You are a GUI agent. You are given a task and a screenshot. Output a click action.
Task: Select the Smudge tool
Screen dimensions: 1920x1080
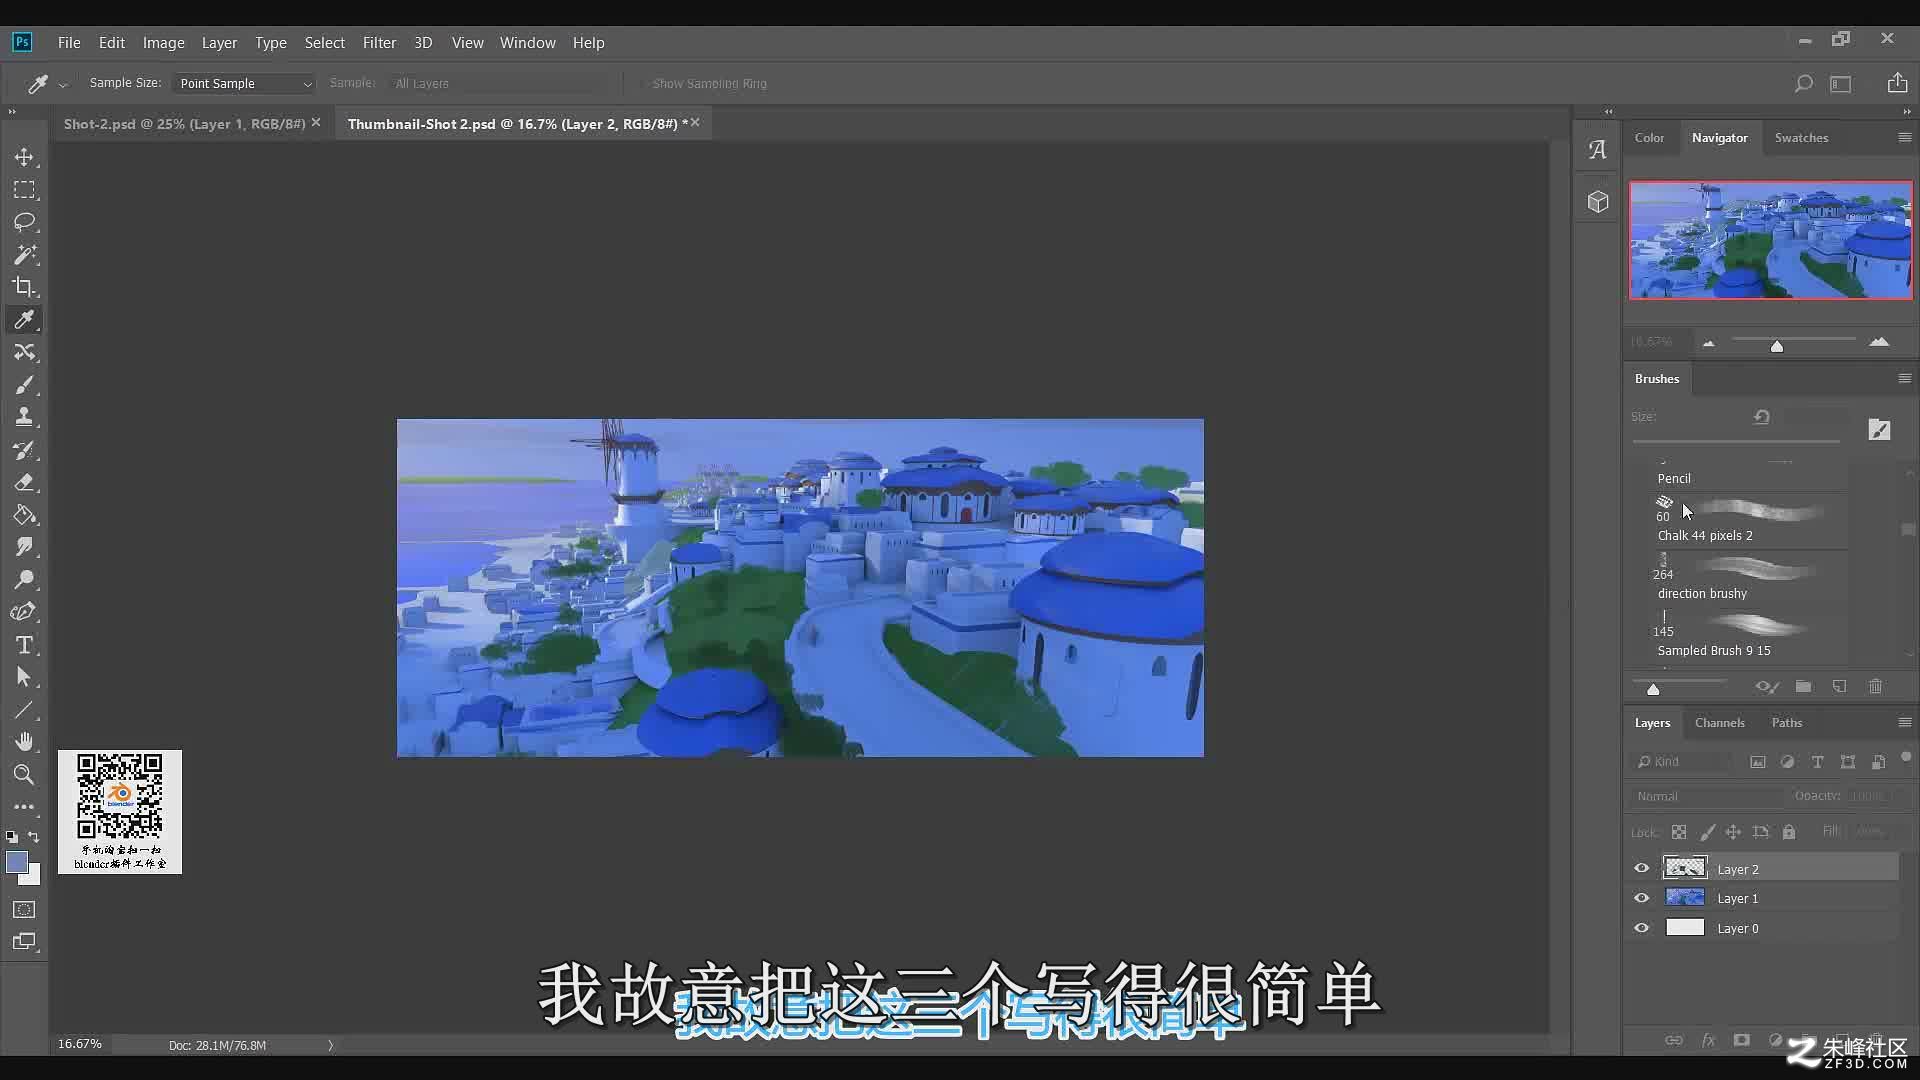tap(24, 547)
